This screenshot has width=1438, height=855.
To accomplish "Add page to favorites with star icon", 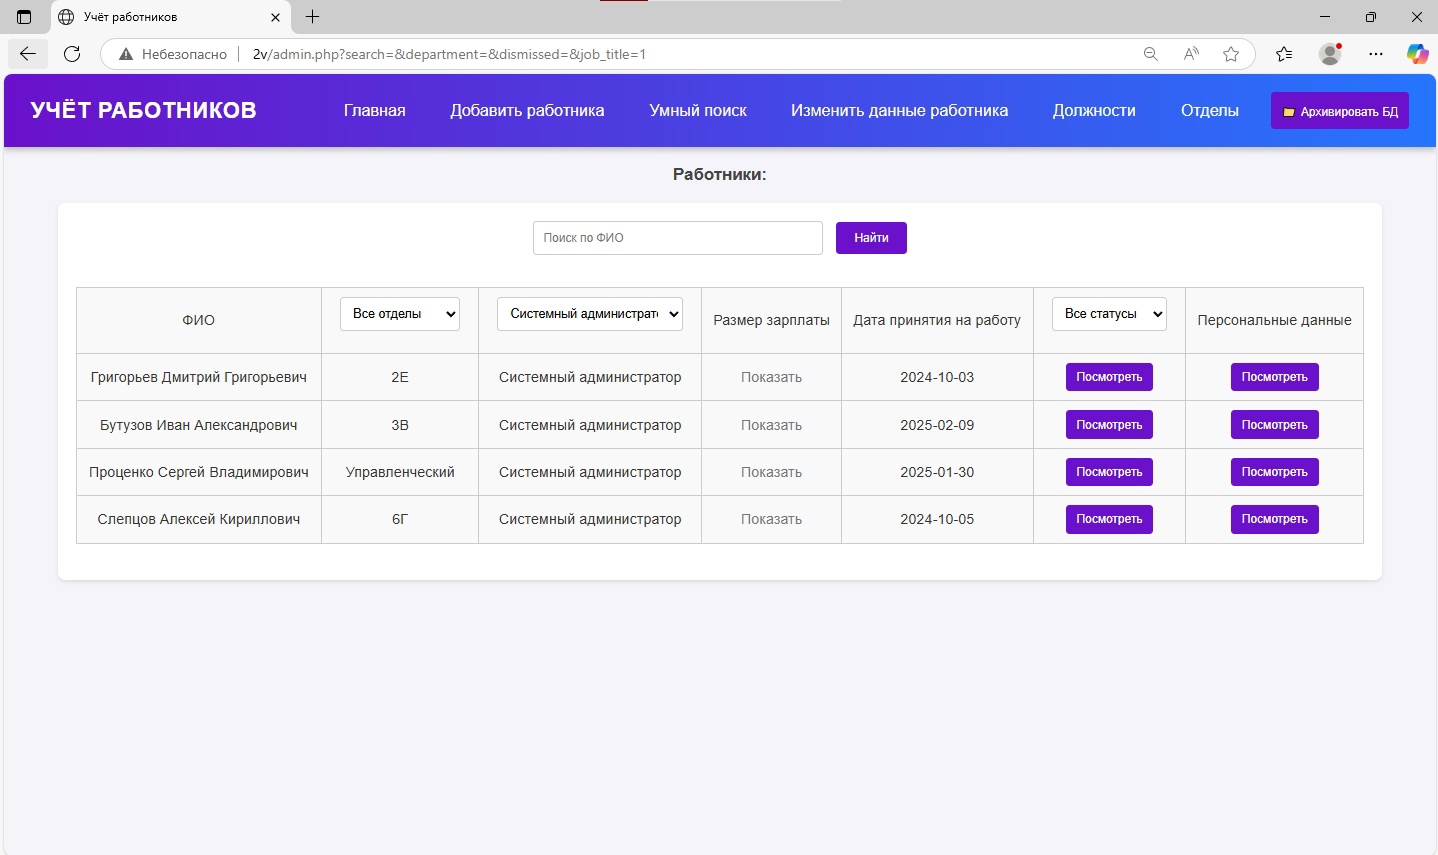I will (1231, 54).
